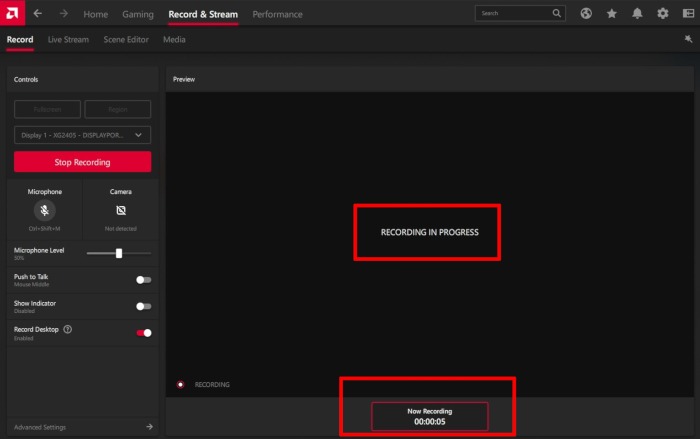Image resolution: width=700 pixels, height=439 pixels.
Task: Open the web browser globe icon
Action: tap(586, 13)
